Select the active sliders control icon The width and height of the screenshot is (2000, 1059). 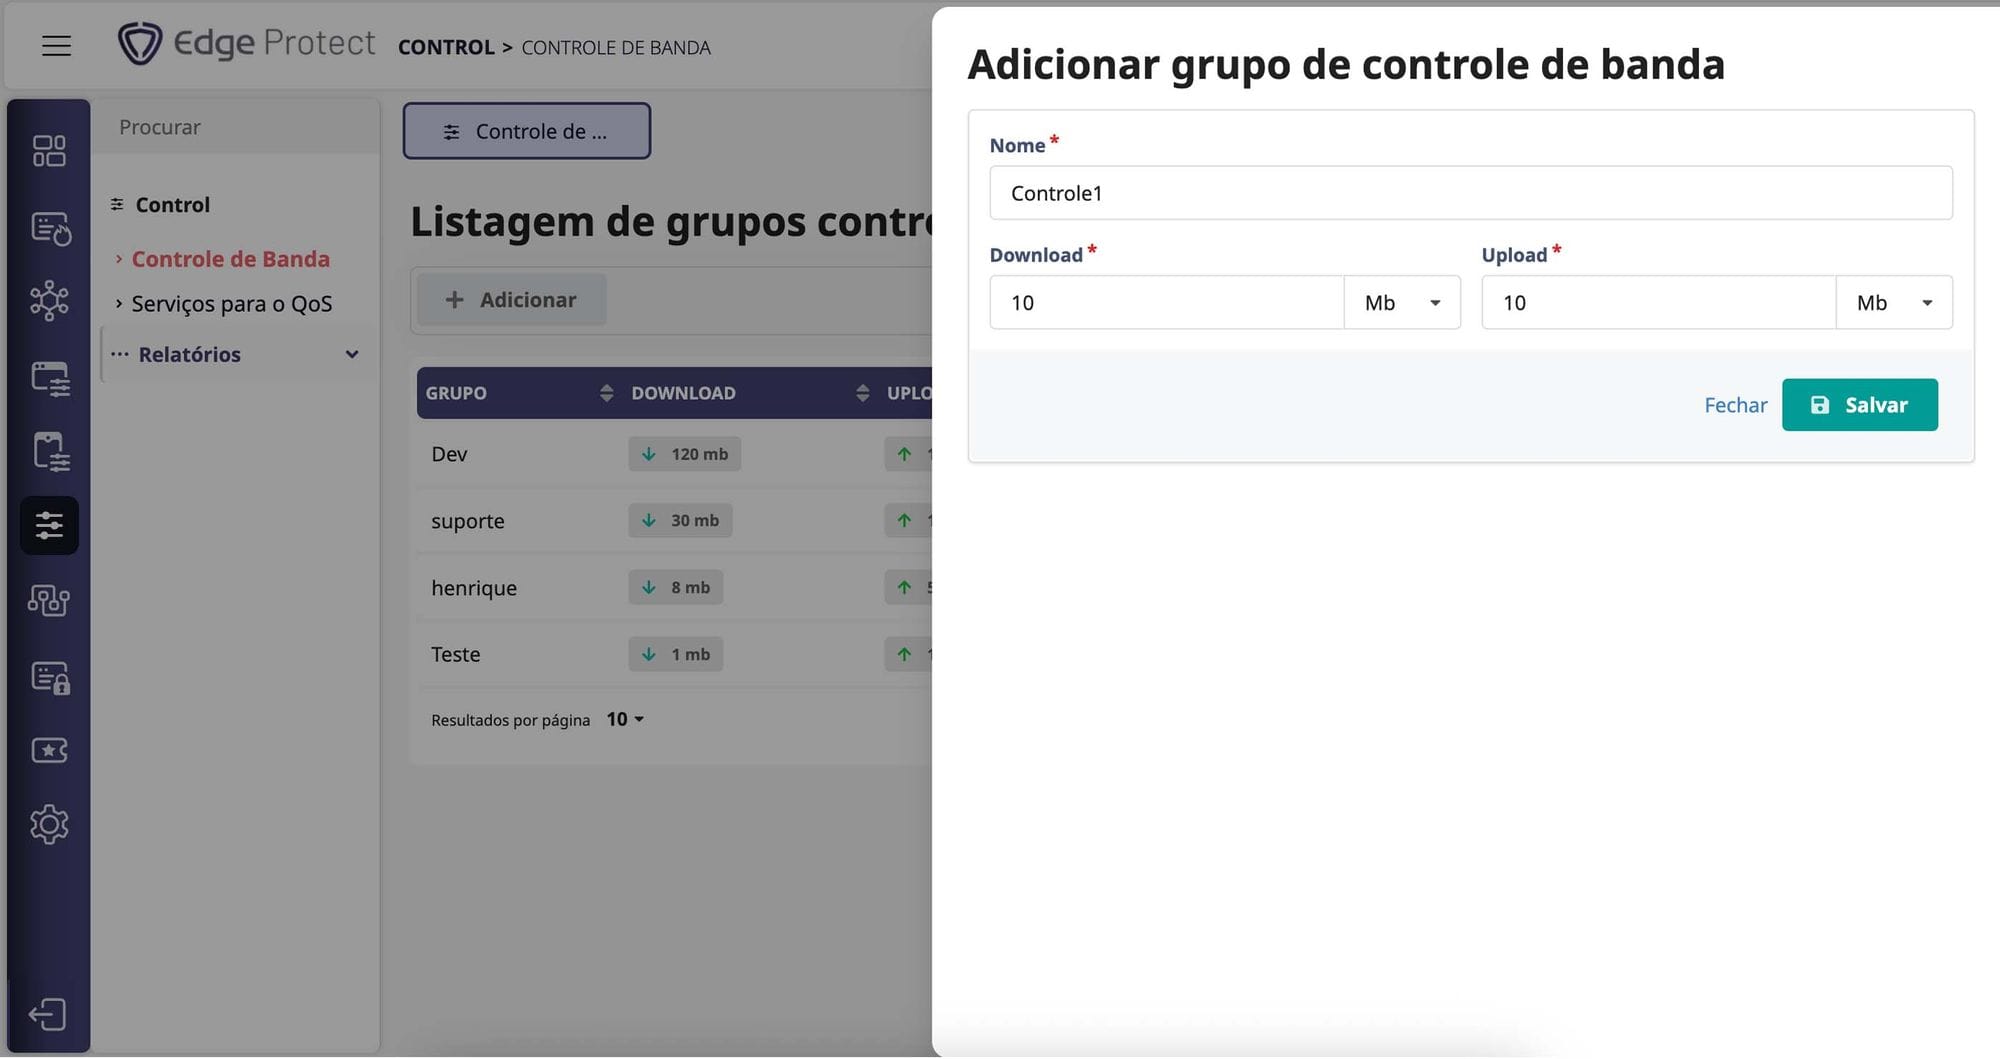tap(49, 525)
